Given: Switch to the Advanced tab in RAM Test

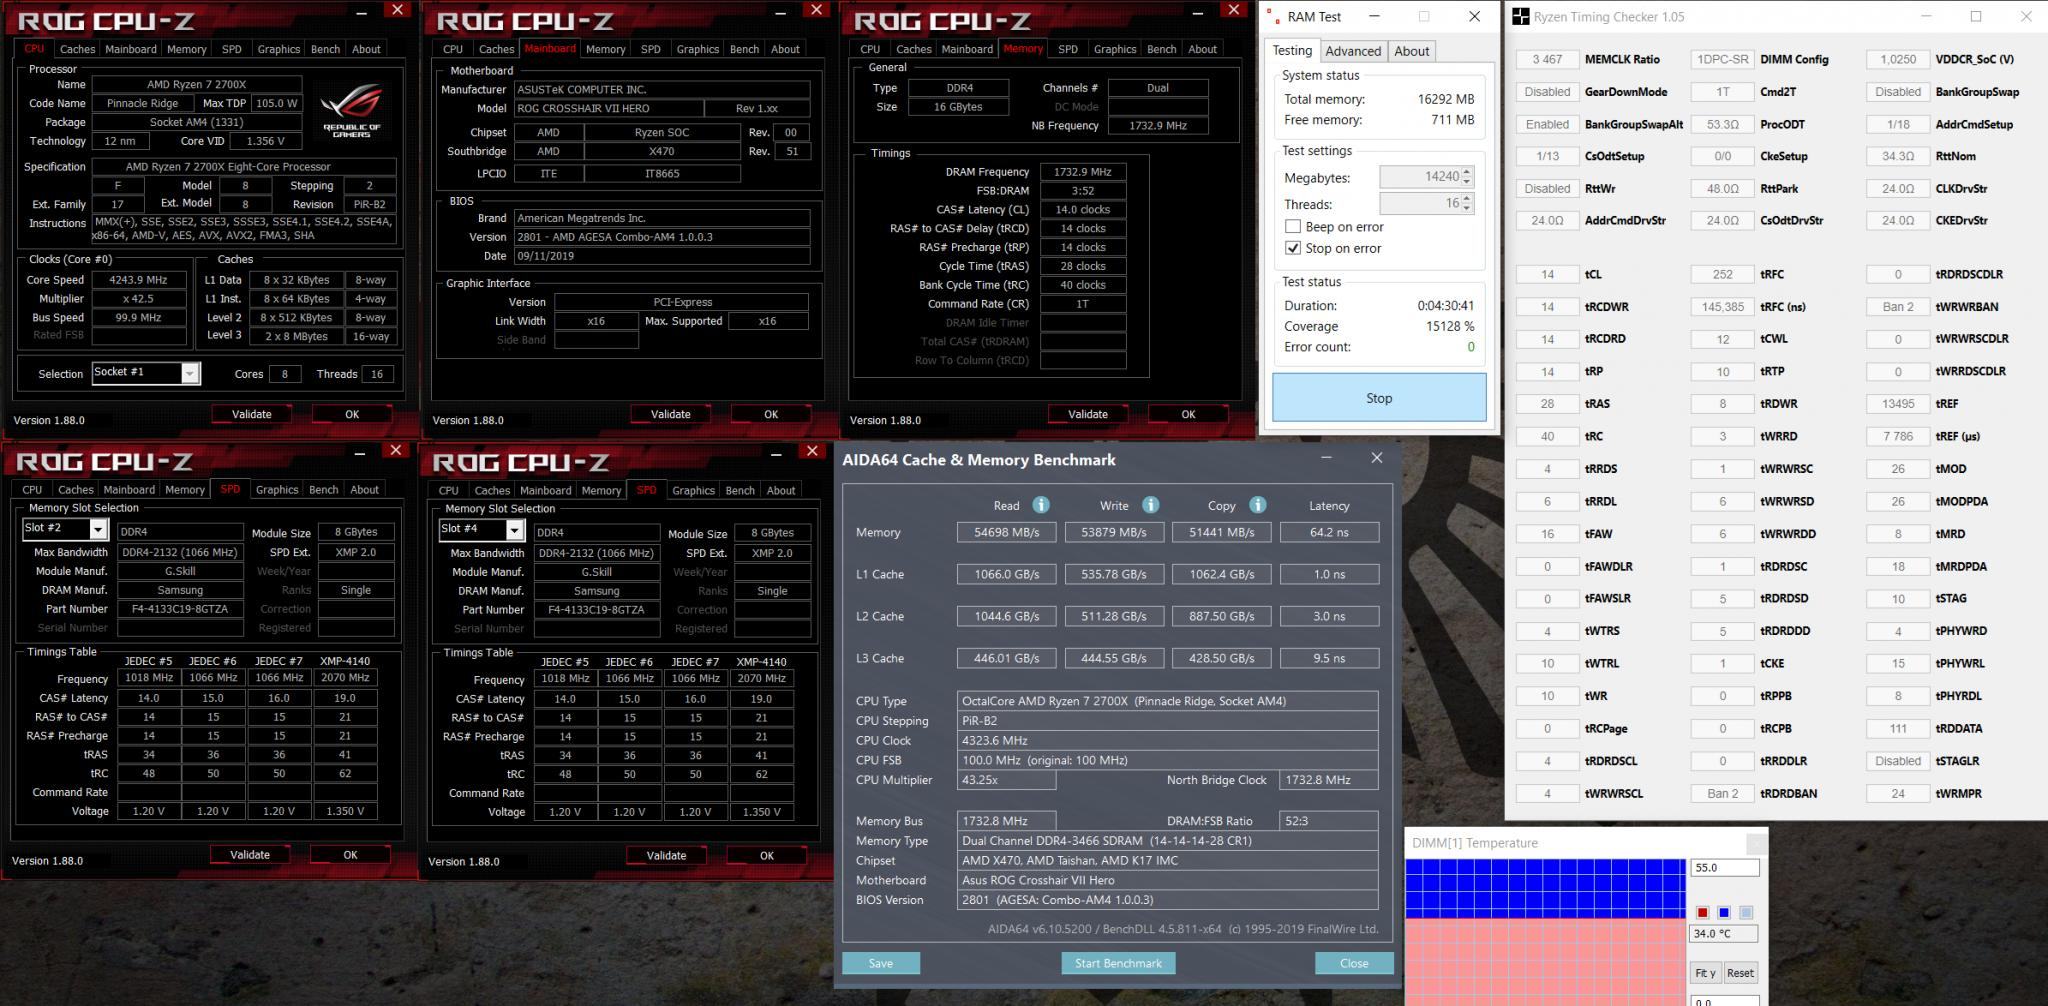Looking at the screenshot, I should pos(1353,51).
